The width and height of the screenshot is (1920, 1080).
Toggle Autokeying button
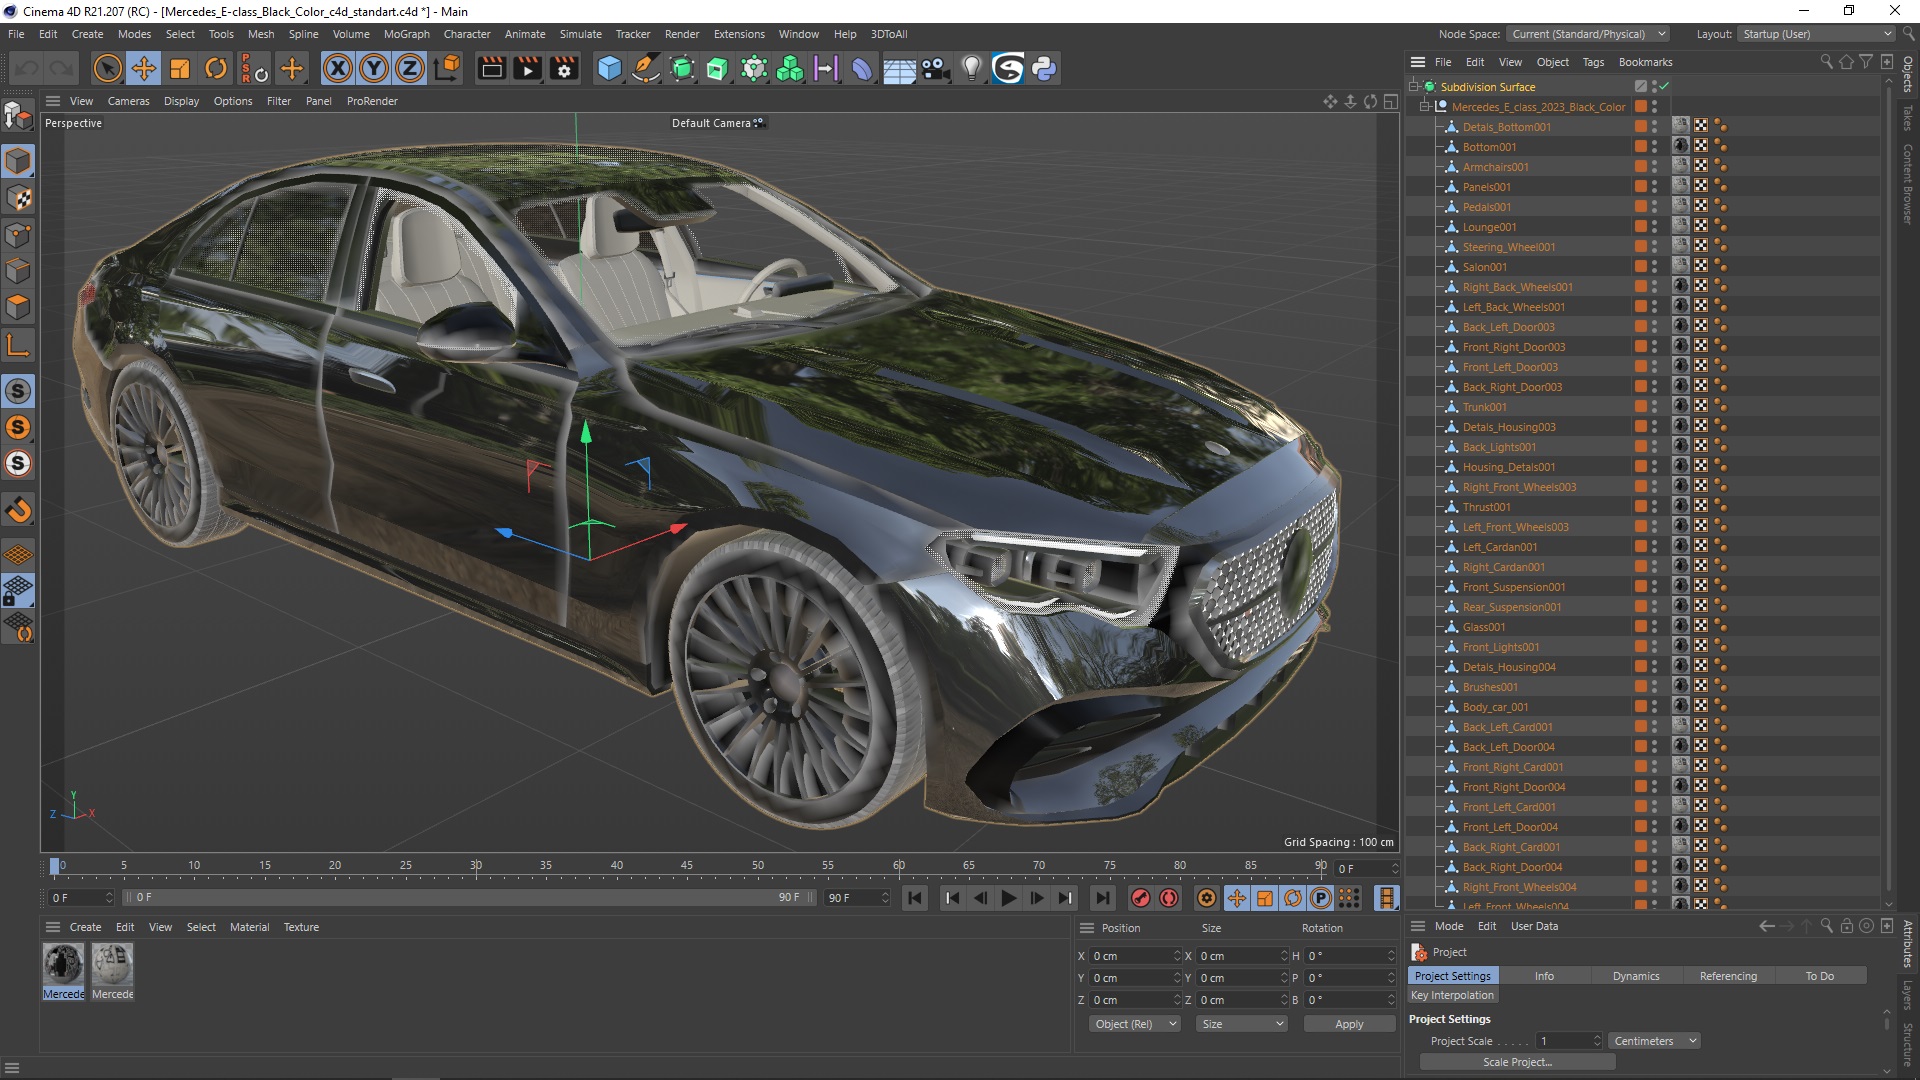1169,898
